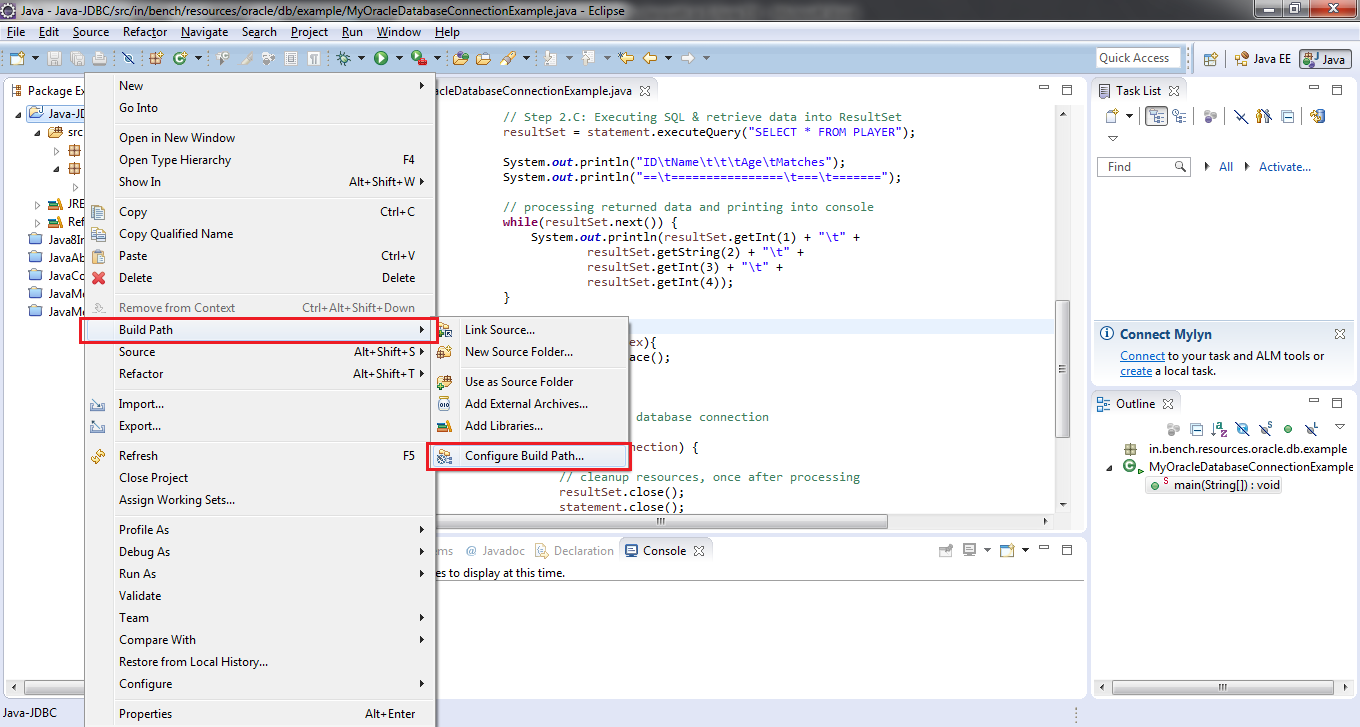
Task: Toggle Hide Static Members in Outline
Action: click(x=1266, y=428)
